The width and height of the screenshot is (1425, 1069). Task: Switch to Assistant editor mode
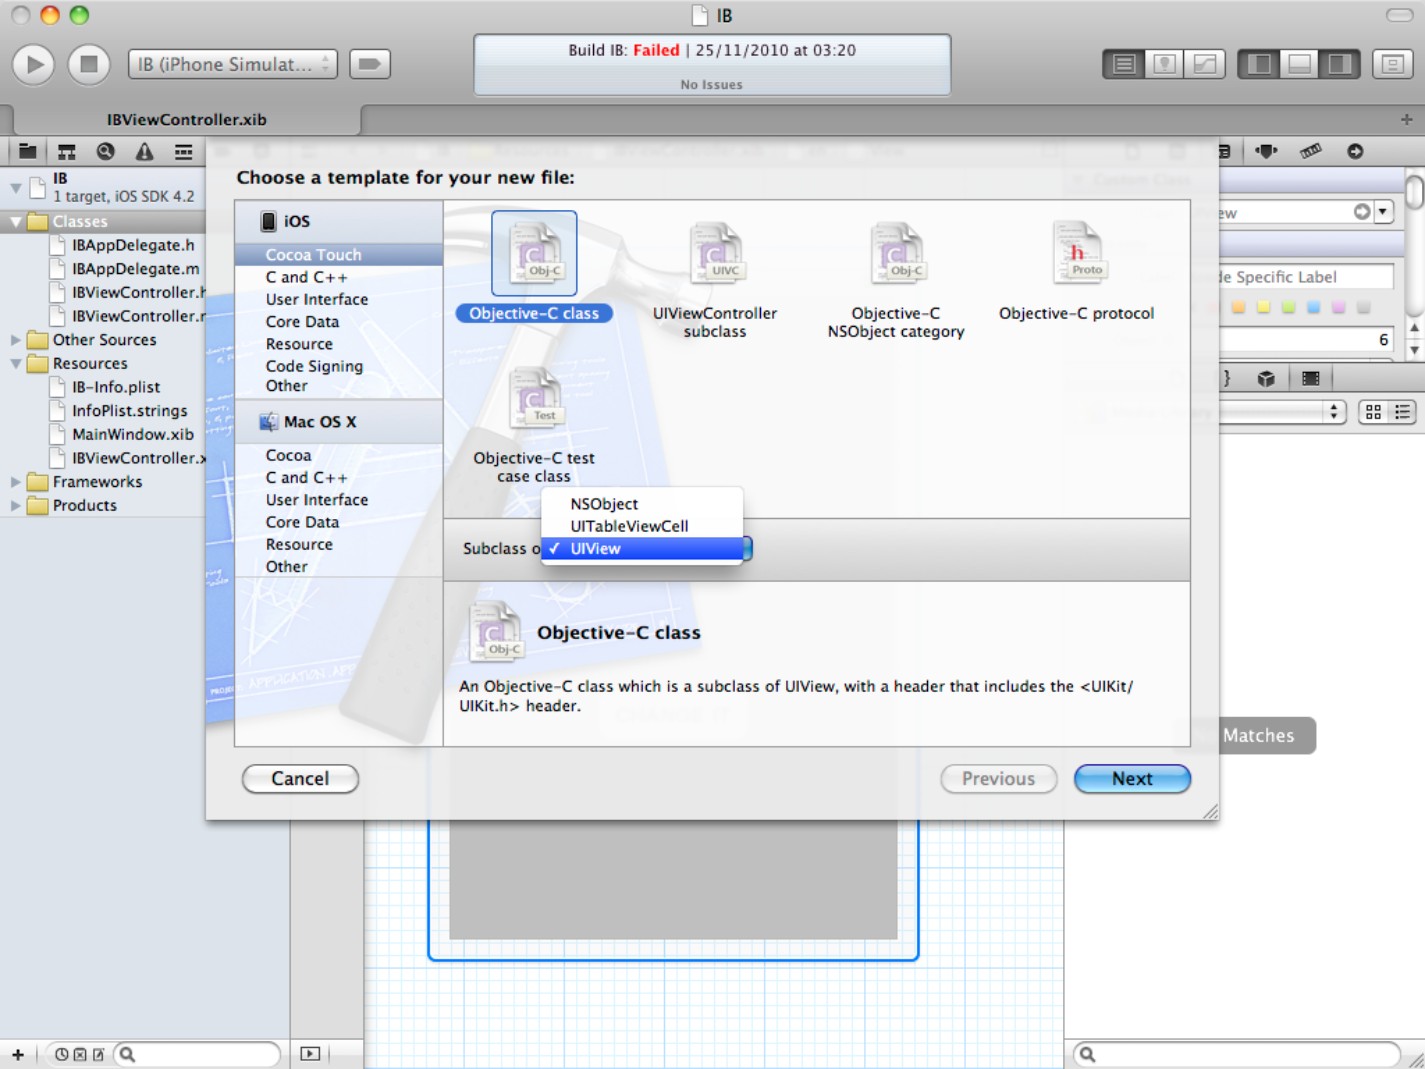[x=1164, y=64]
